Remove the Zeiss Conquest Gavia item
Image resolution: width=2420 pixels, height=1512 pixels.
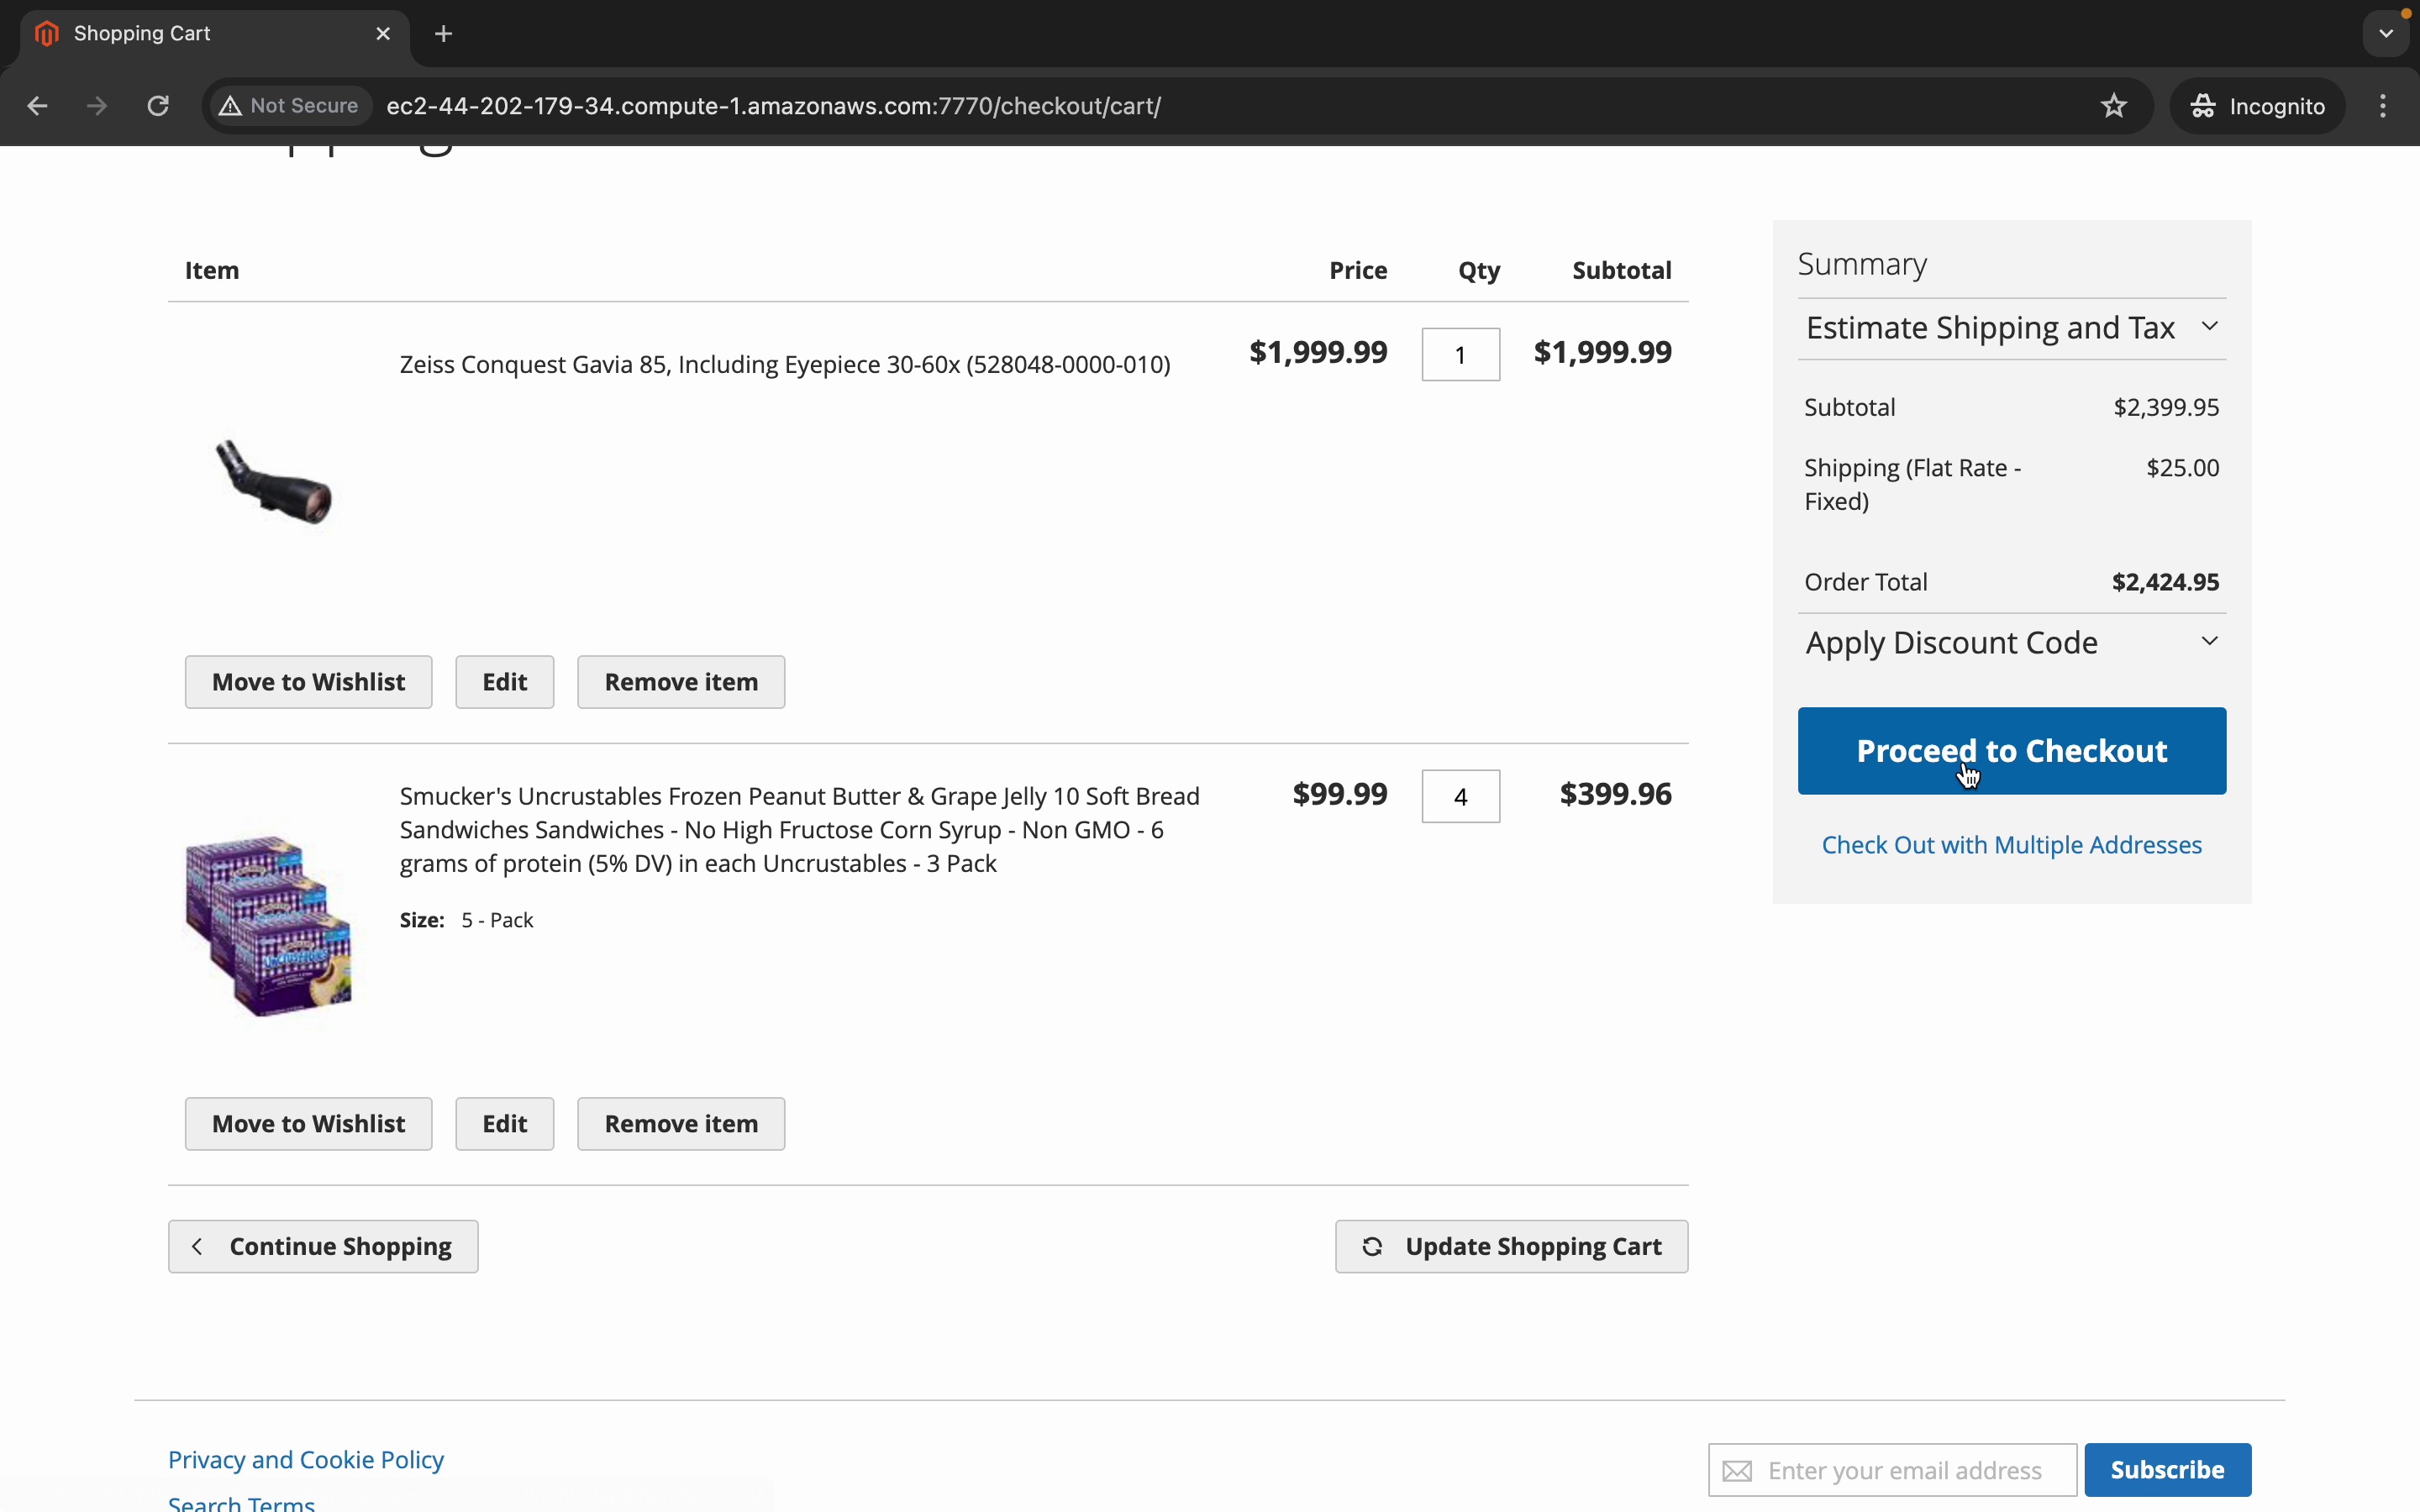680,682
